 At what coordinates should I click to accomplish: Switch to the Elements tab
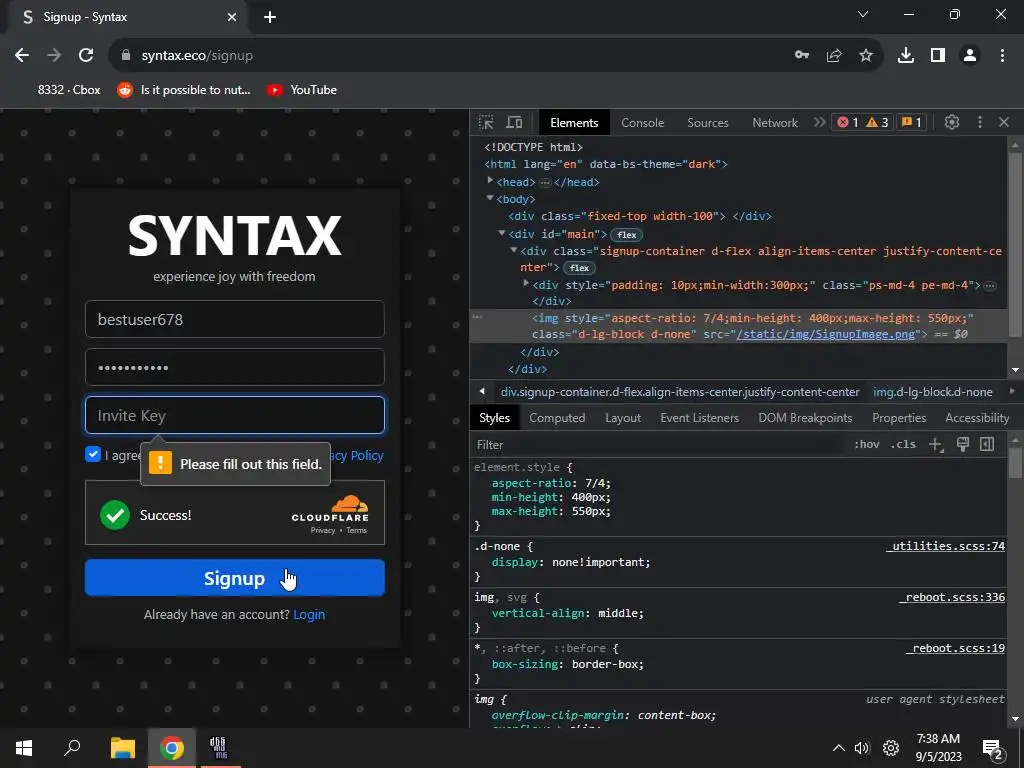[574, 123]
